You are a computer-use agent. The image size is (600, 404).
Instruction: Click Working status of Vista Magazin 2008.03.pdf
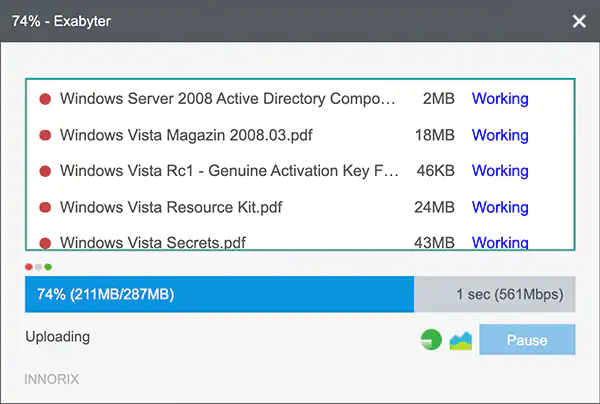pos(500,135)
